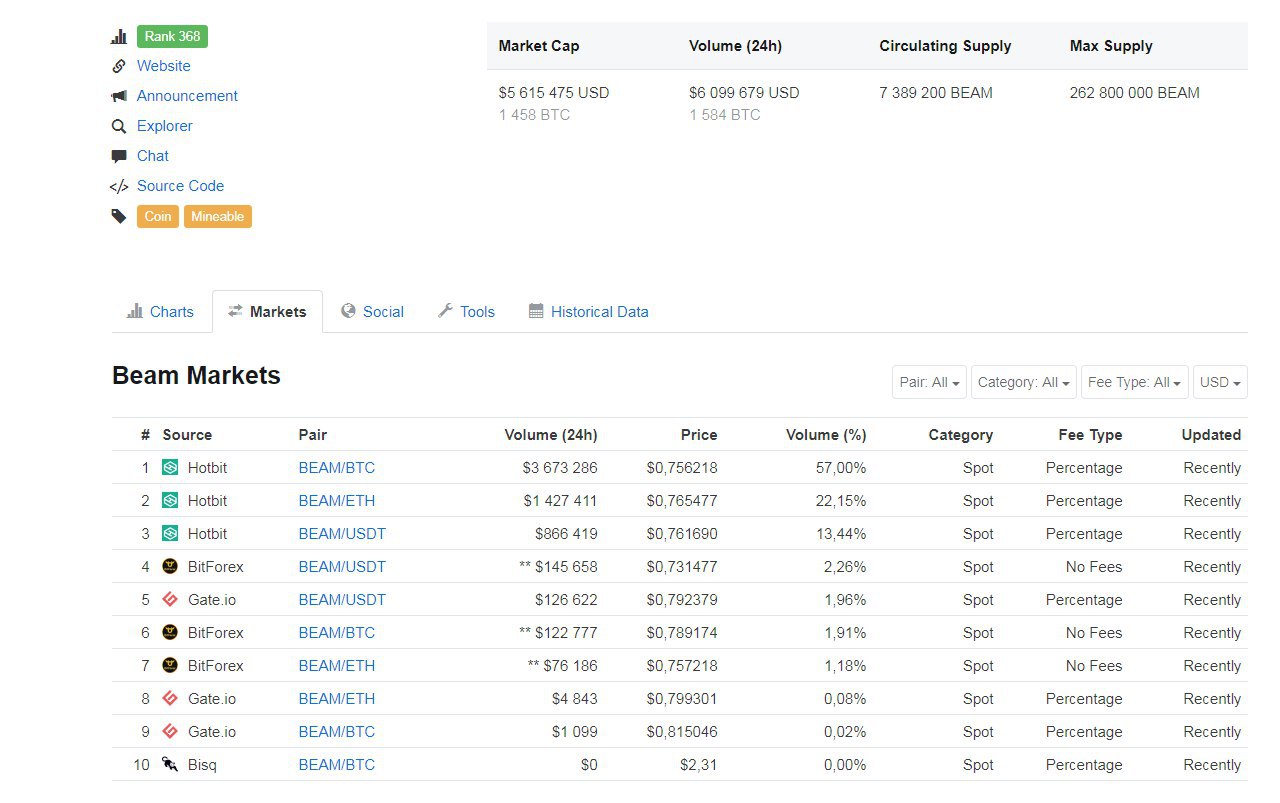Click the Gate.io logo in row 5
1280x803 pixels.
click(170, 600)
